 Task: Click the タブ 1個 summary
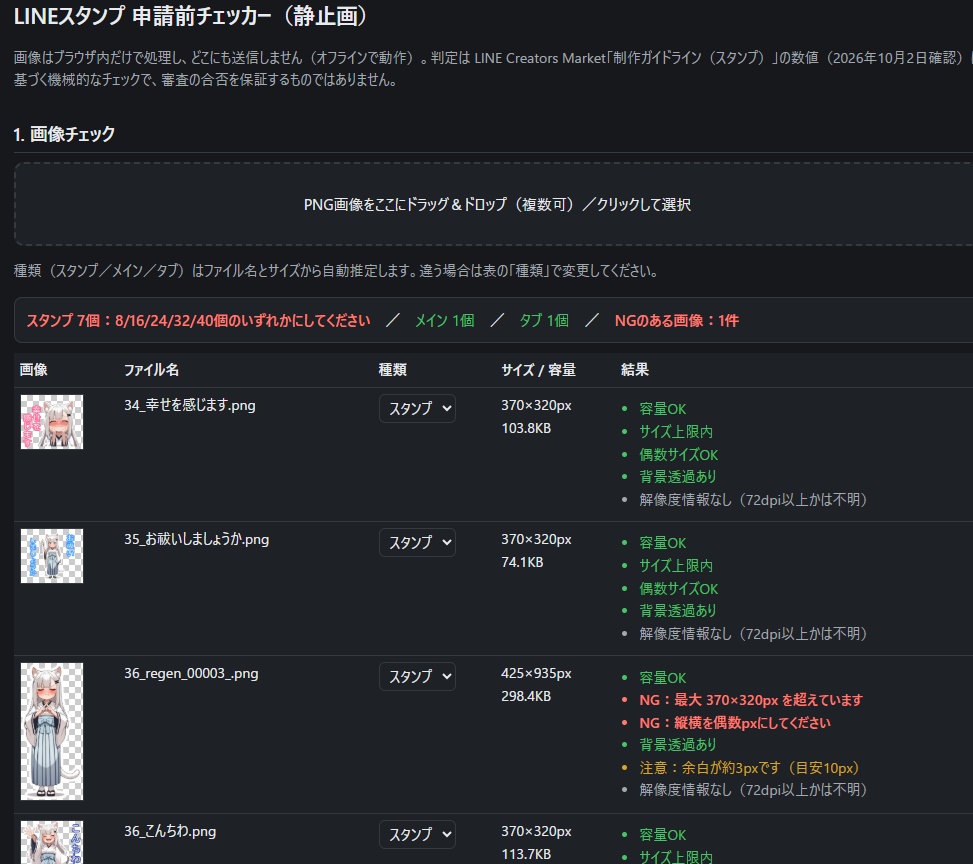tap(544, 320)
